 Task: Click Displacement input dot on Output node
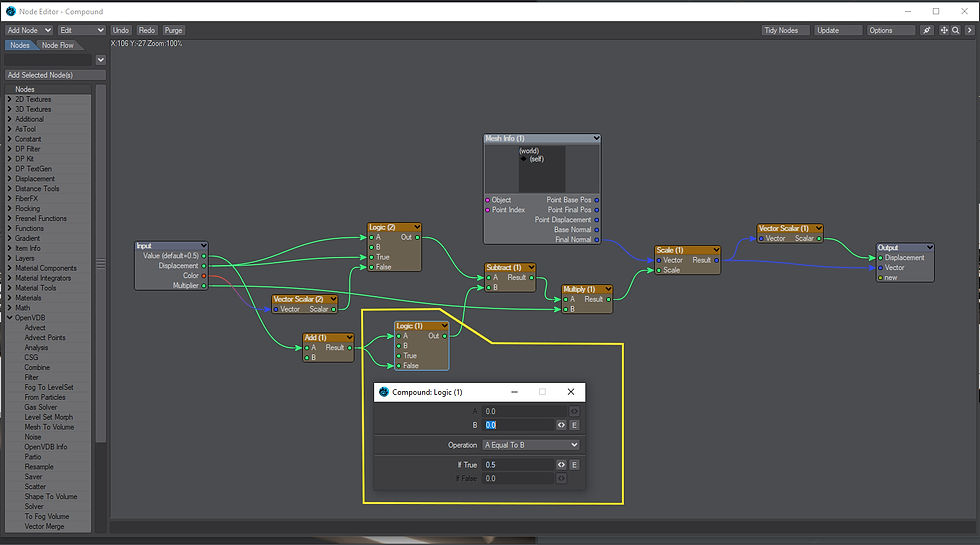tap(880, 258)
